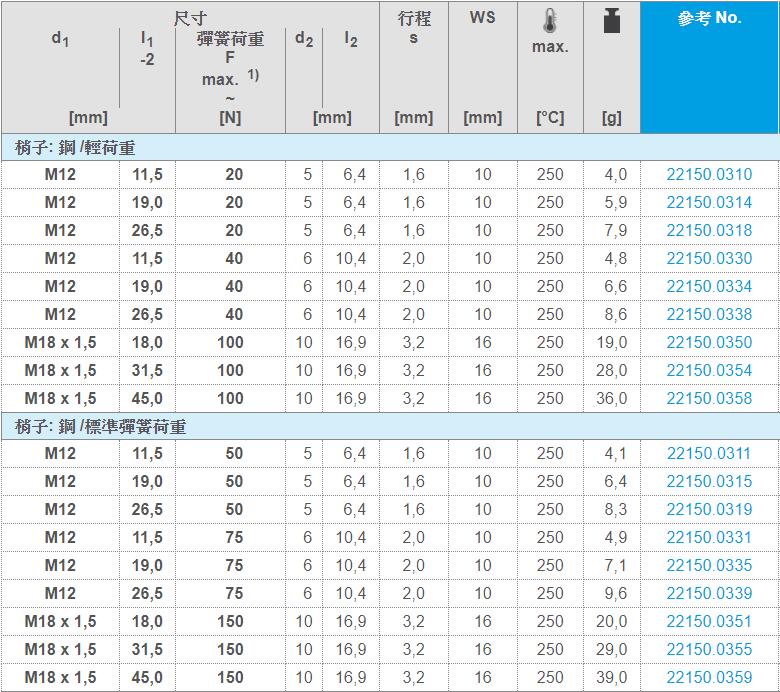The height and width of the screenshot is (692, 780).
Task: Follow the 22150.0330 link
Action: click(709, 259)
